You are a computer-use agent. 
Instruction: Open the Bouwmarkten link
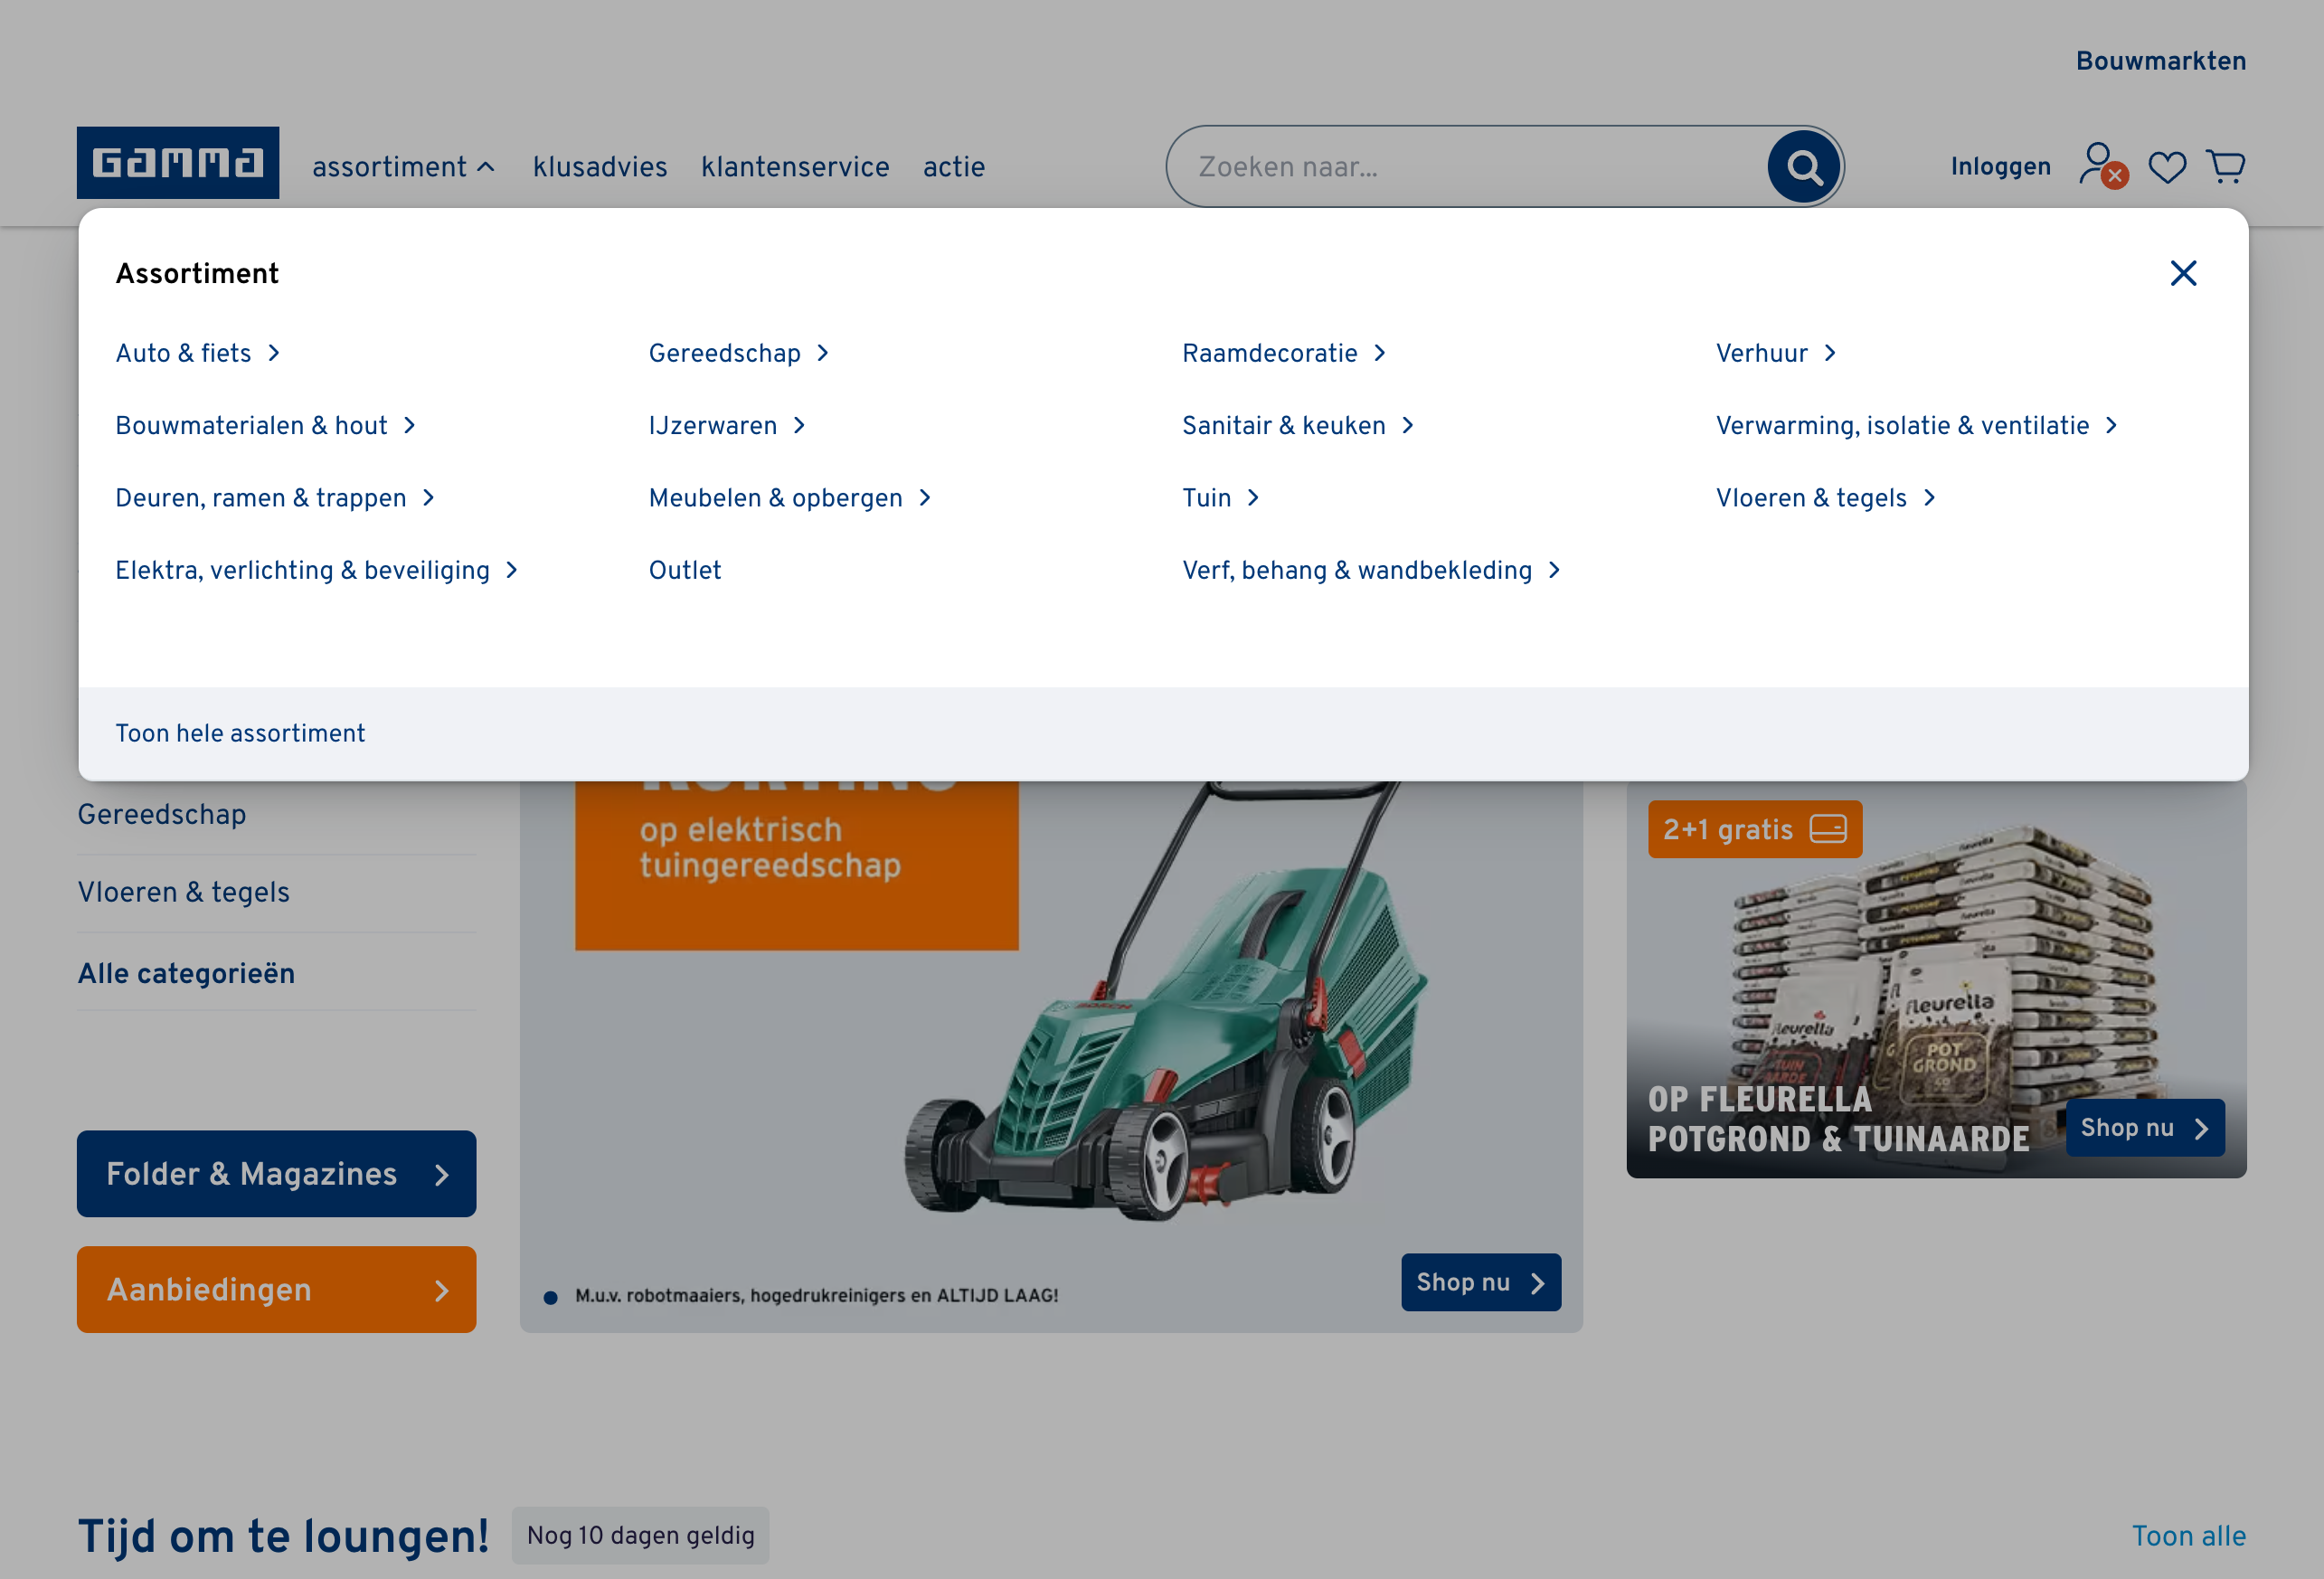pyautogui.click(x=2160, y=60)
